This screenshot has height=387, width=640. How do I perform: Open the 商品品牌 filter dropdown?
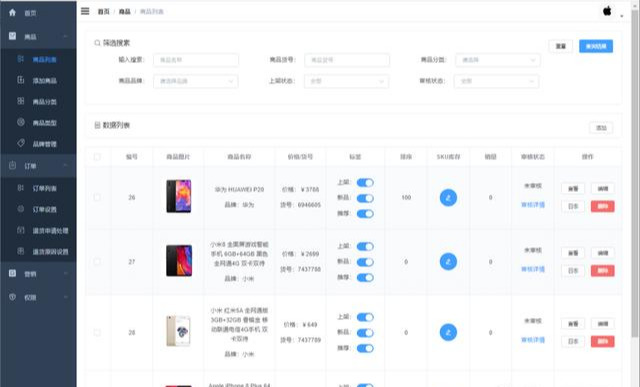pos(196,81)
